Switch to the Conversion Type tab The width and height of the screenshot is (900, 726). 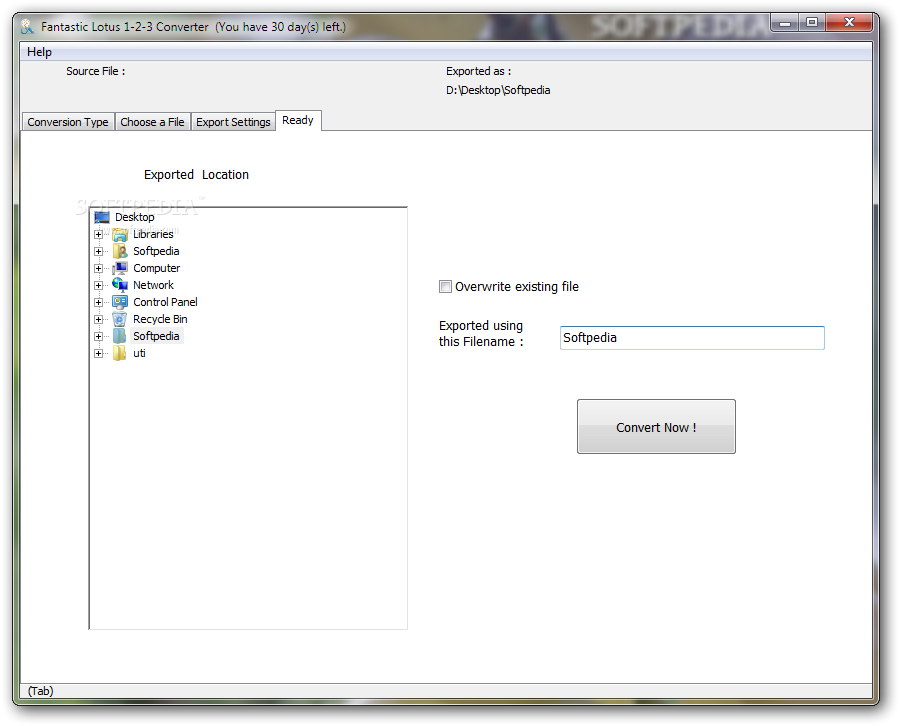tap(68, 122)
